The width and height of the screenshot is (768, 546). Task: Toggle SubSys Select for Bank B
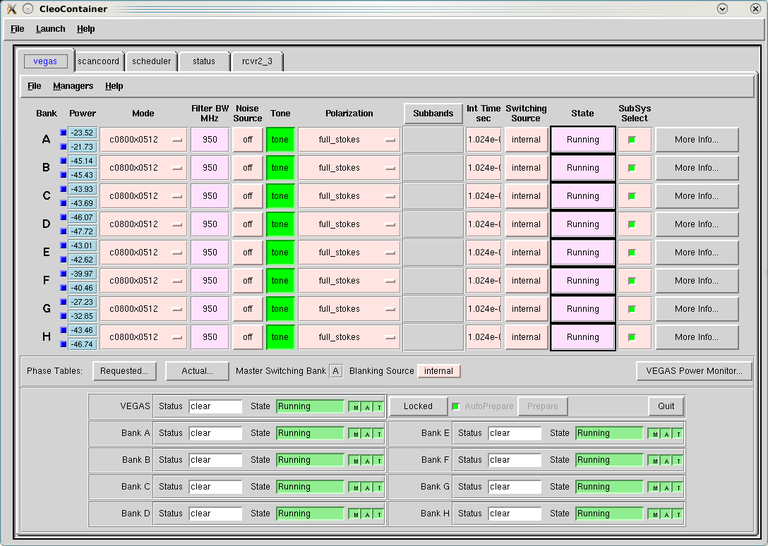pos(632,168)
